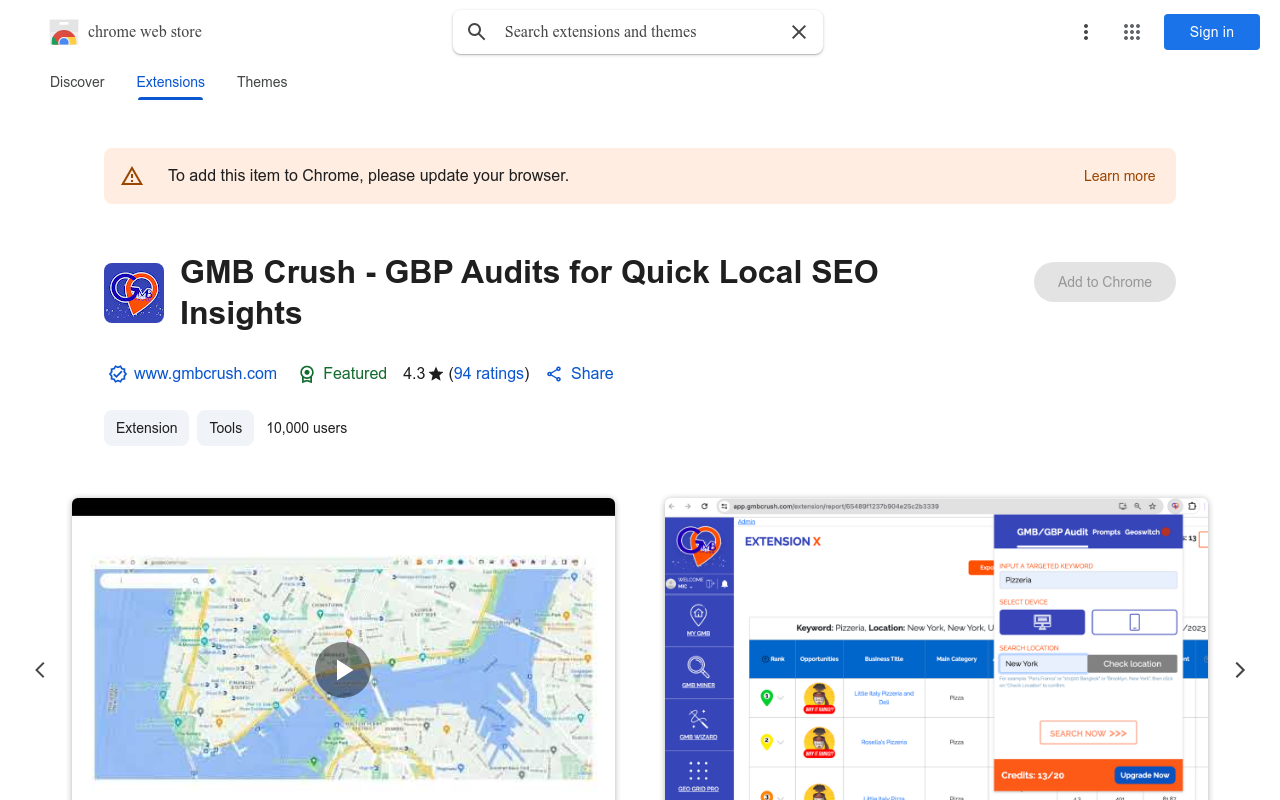Open the Google apps grid

[1132, 32]
